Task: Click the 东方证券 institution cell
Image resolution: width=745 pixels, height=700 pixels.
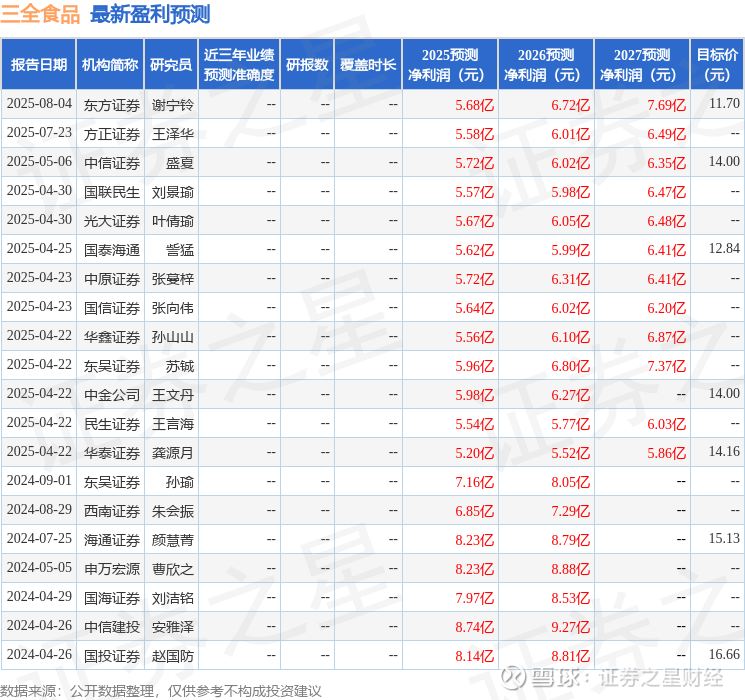Action: pyautogui.click(x=112, y=105)
